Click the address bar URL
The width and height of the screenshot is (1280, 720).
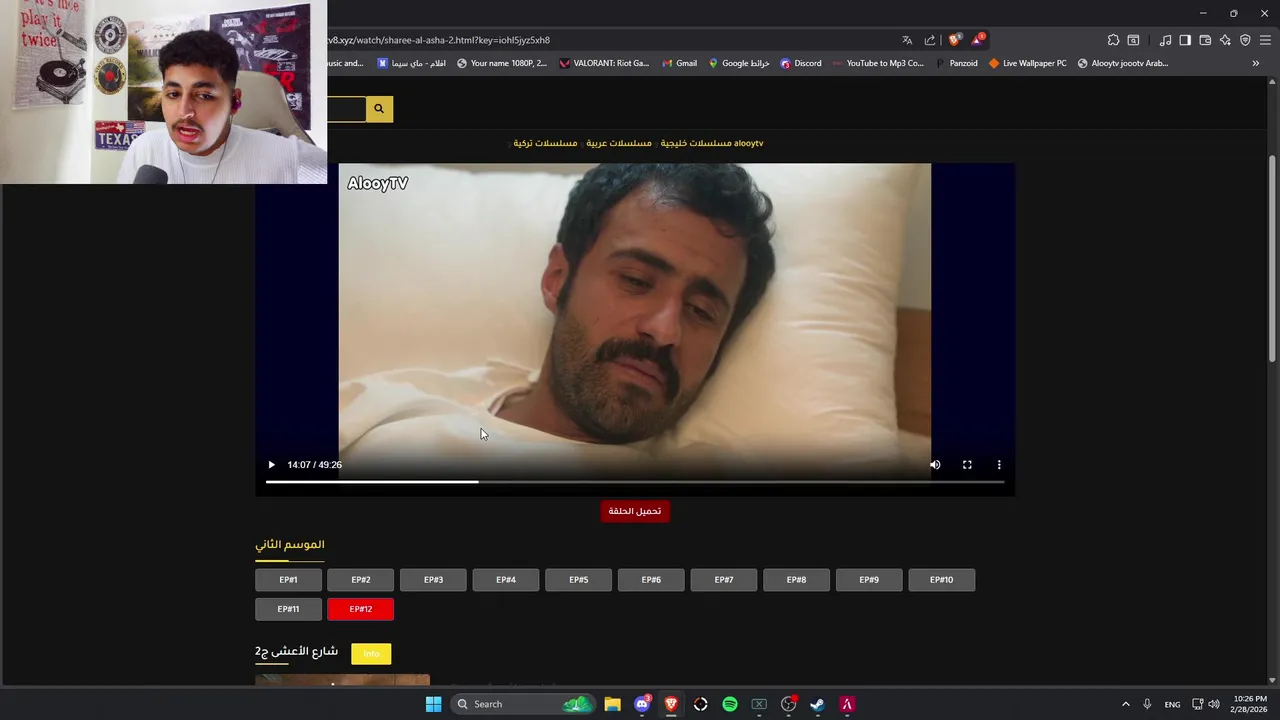(x=438, y=40)
